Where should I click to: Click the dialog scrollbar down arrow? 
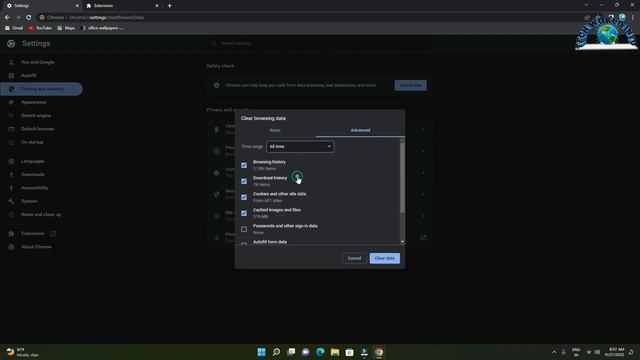click(402, 242)
